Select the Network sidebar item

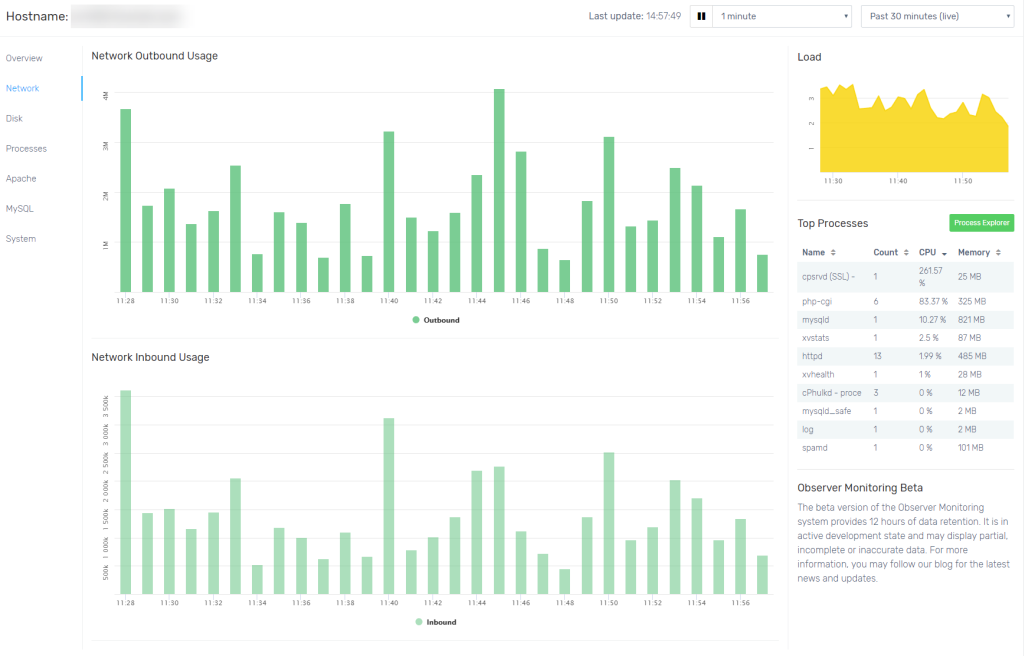pos(22,88)
